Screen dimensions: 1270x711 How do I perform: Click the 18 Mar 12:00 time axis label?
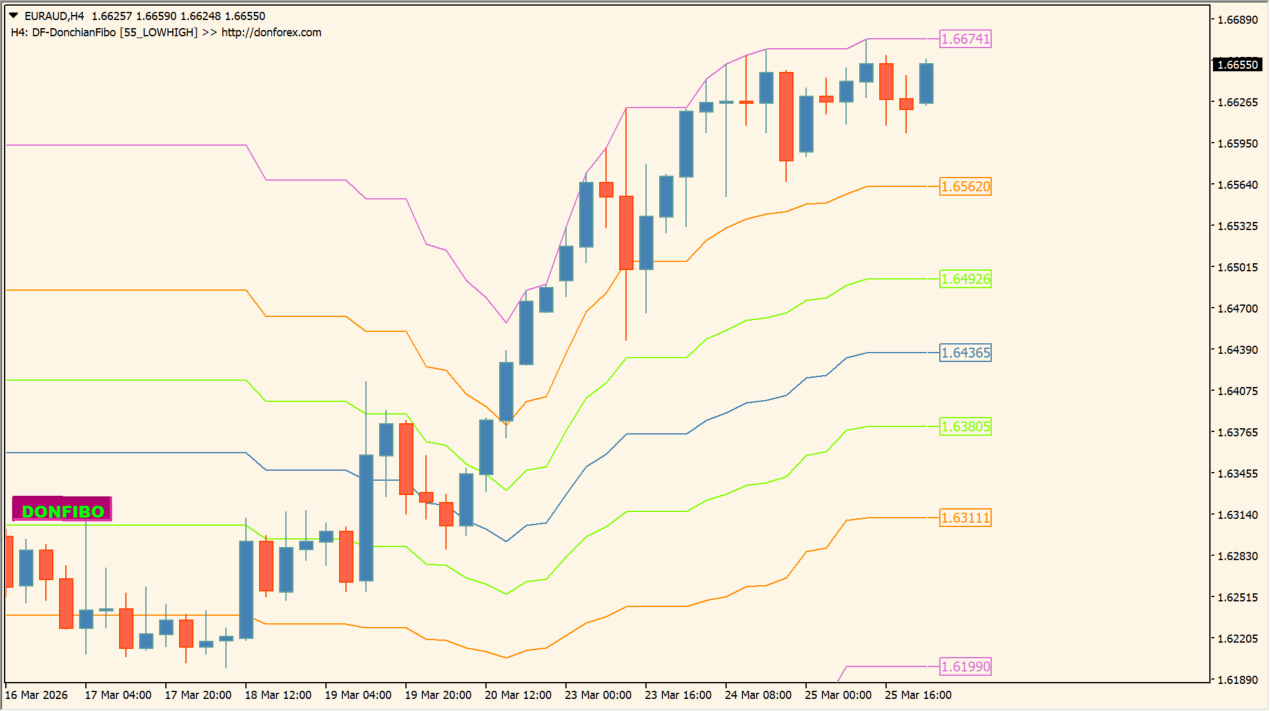[278, 694]
